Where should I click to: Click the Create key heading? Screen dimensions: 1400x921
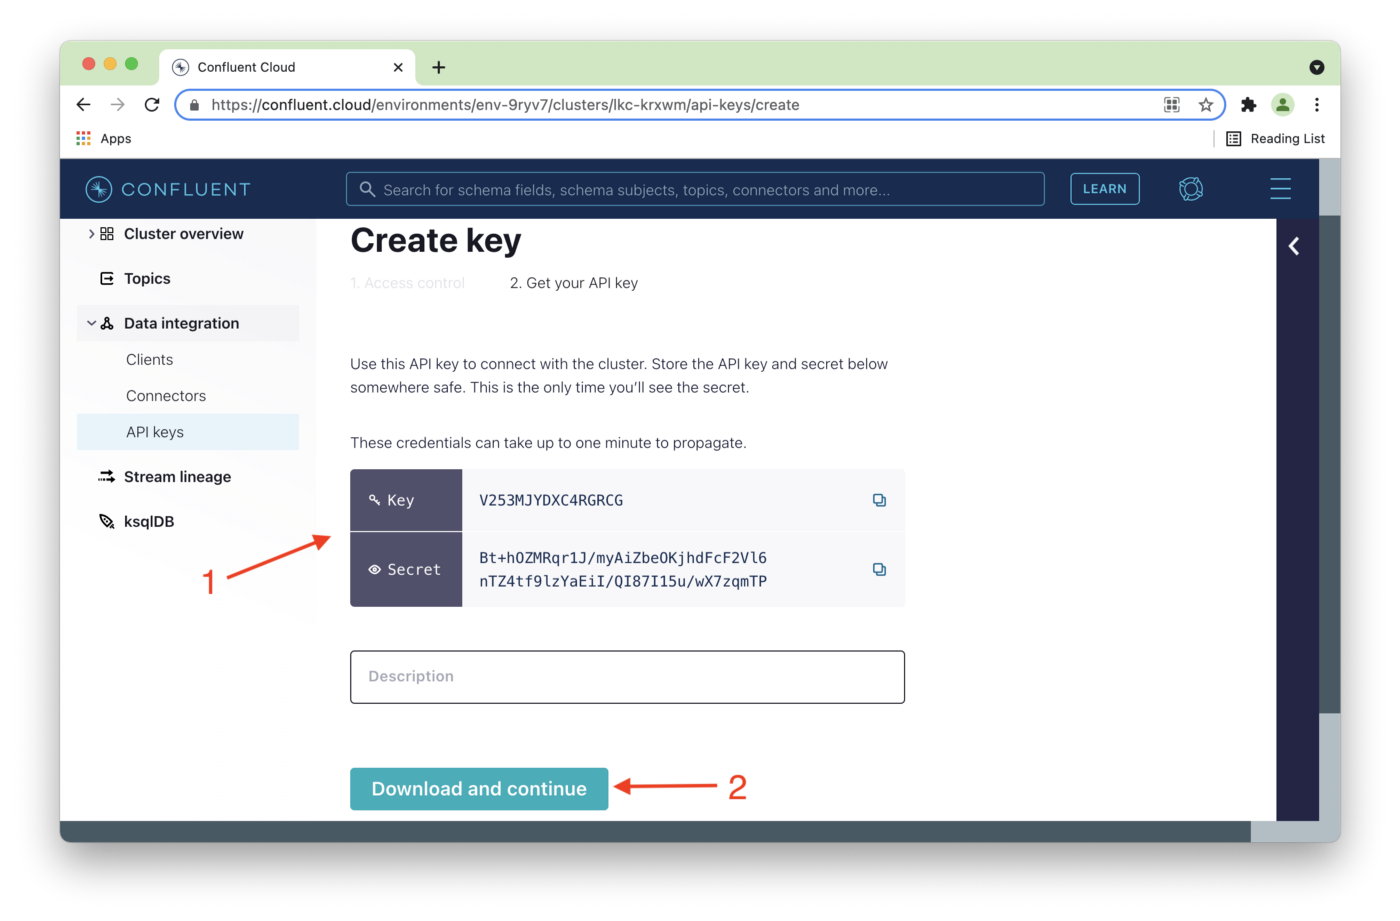pyautogui.click(x=436, y=241)
